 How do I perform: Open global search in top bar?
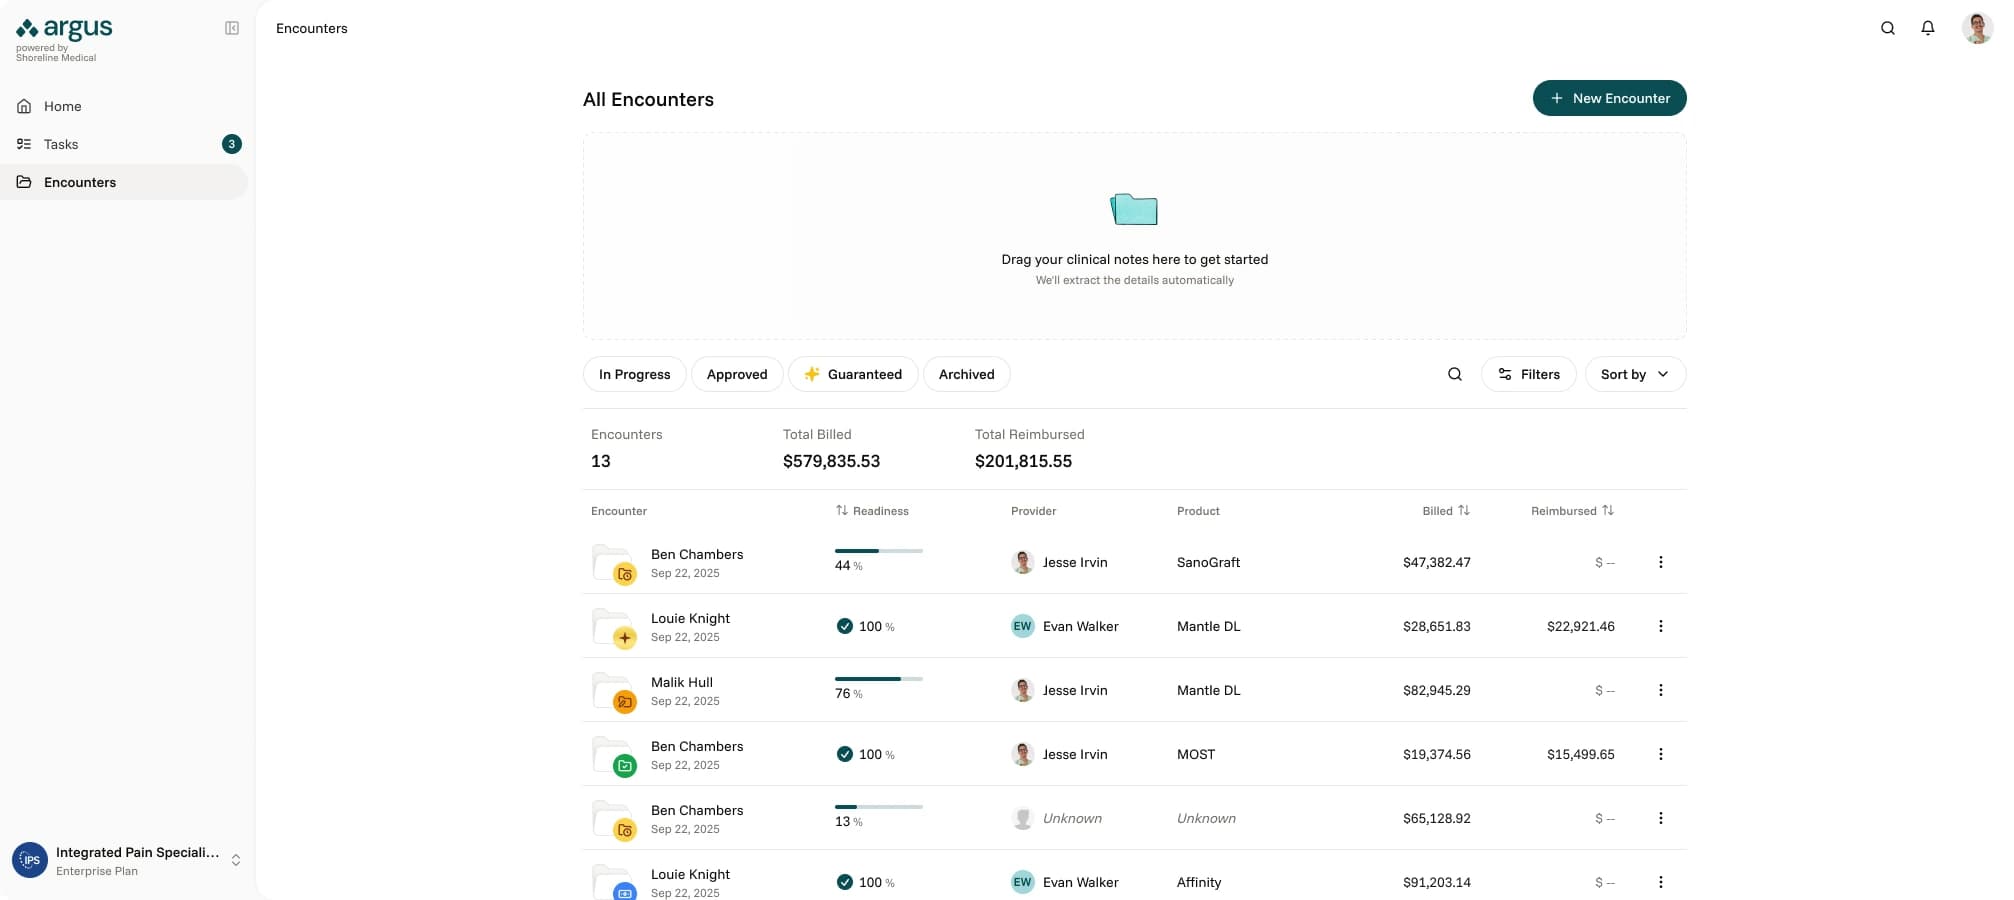point(1887,28)
